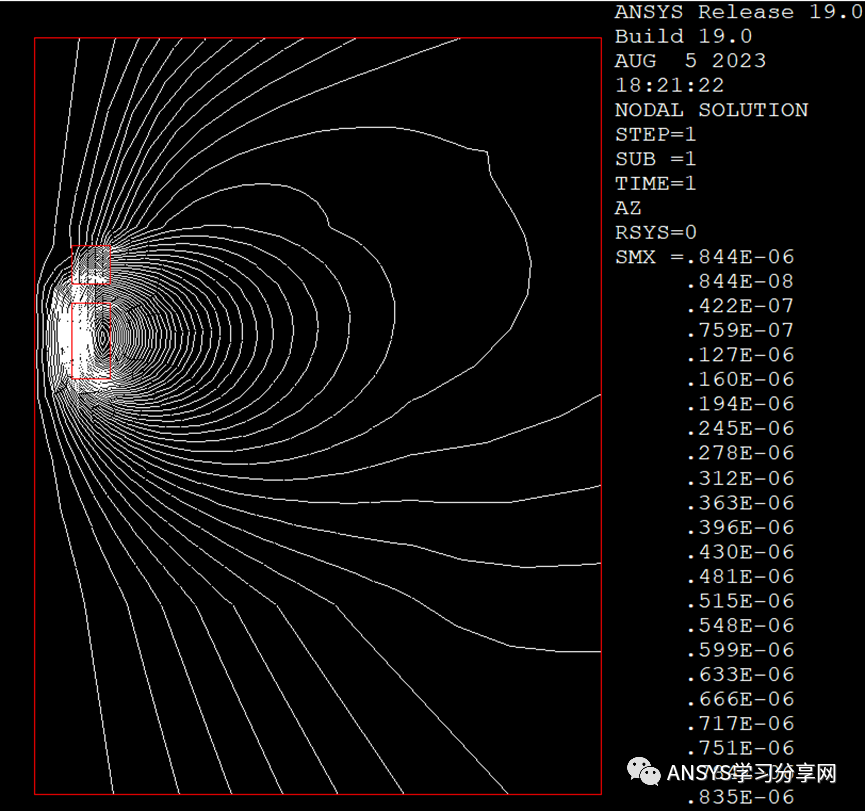Click the contour value '.245E-06'
865x811 pixels.
[x=740, y=429]
